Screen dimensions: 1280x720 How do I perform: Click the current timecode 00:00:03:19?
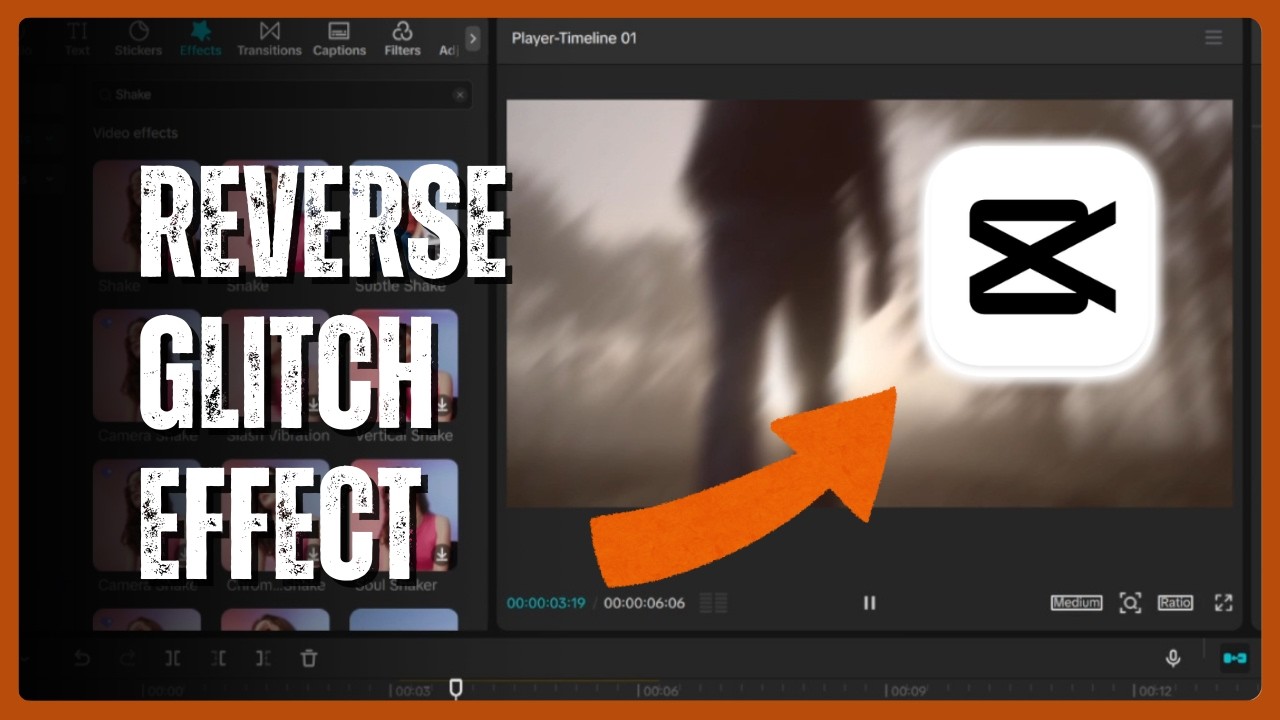click(x=546, y=603)
